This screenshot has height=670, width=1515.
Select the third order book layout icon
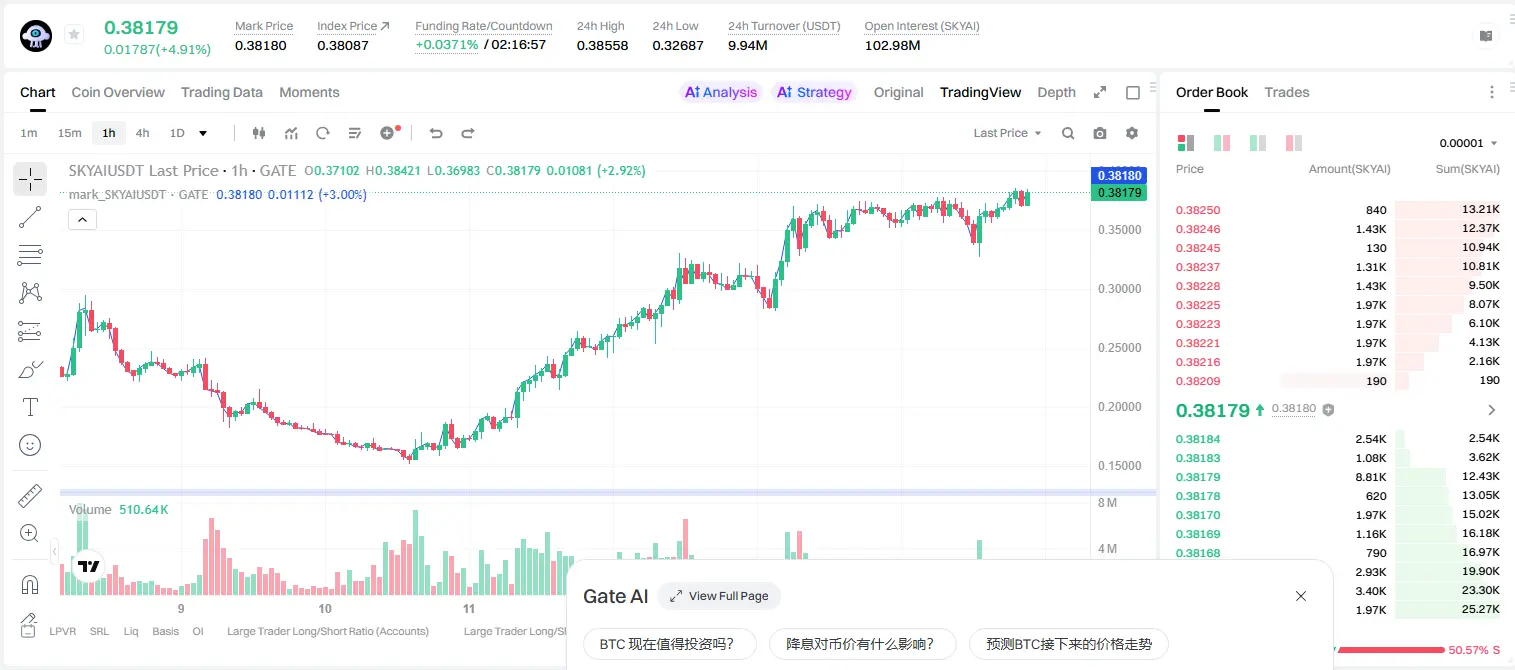pos(1258,143)
